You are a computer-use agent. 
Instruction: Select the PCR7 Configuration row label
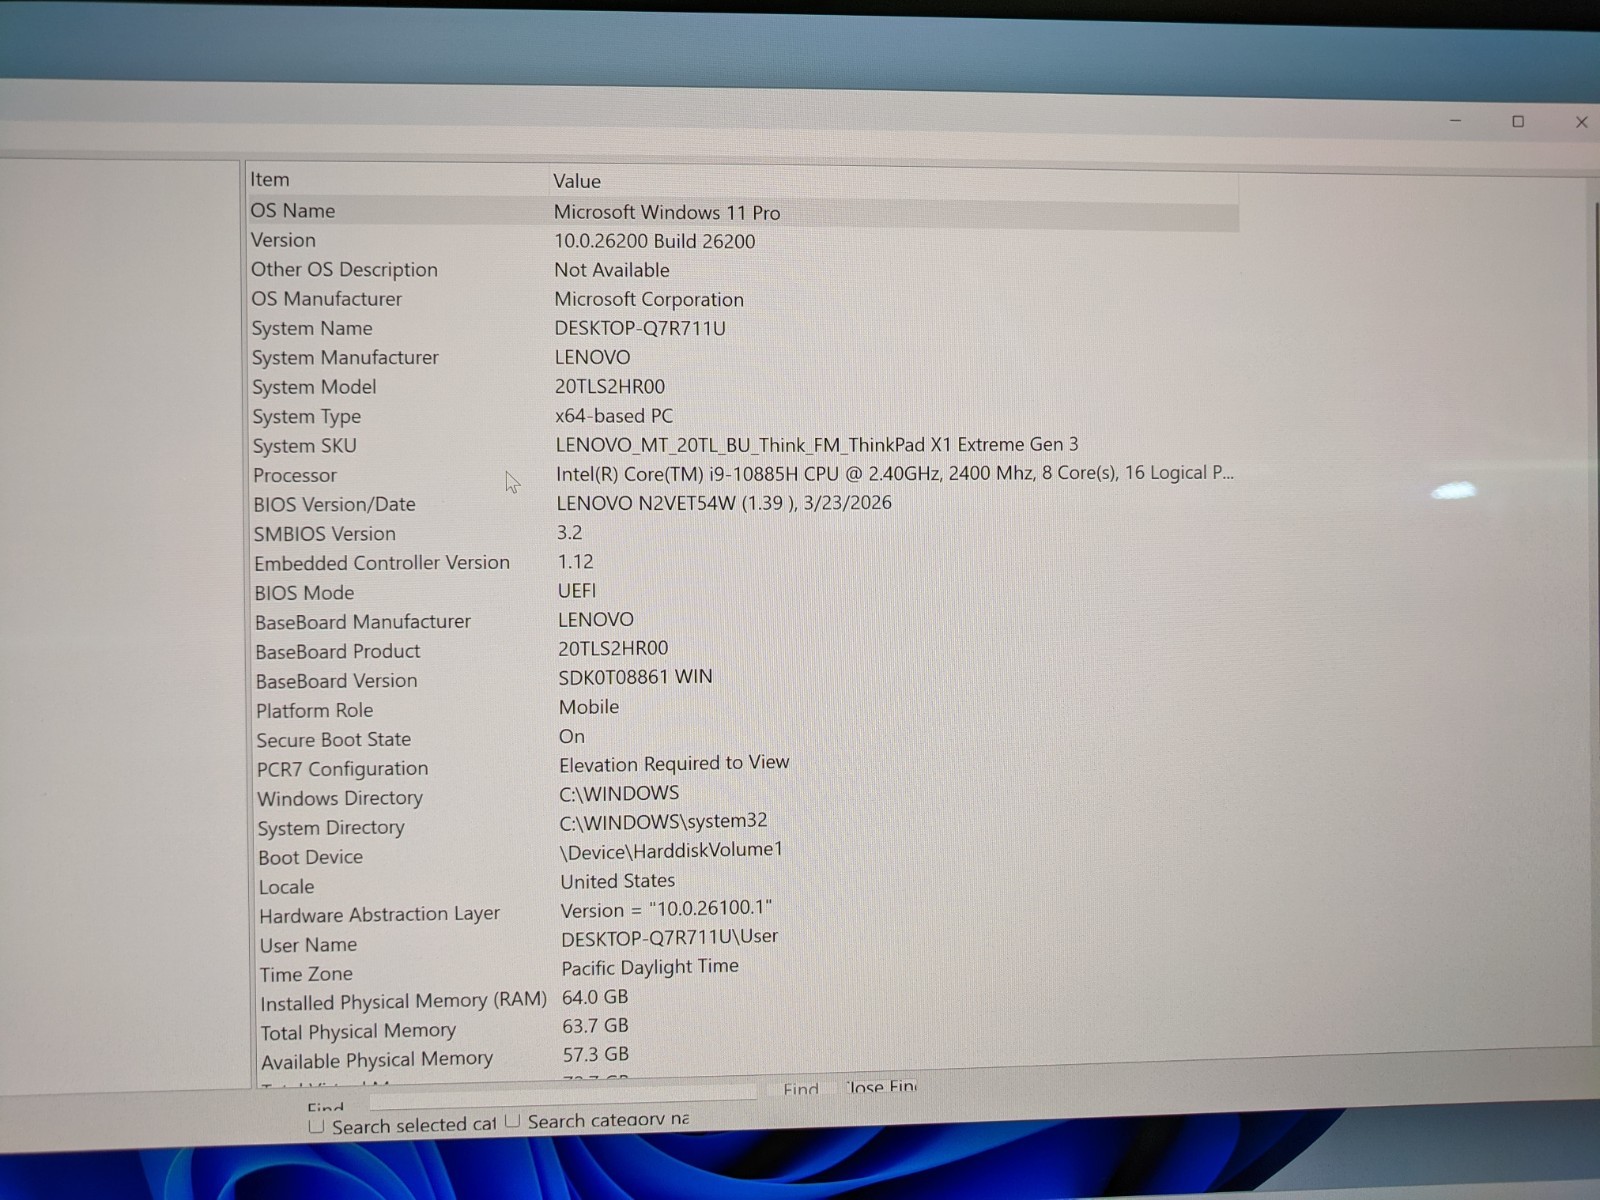click(342, 769)
